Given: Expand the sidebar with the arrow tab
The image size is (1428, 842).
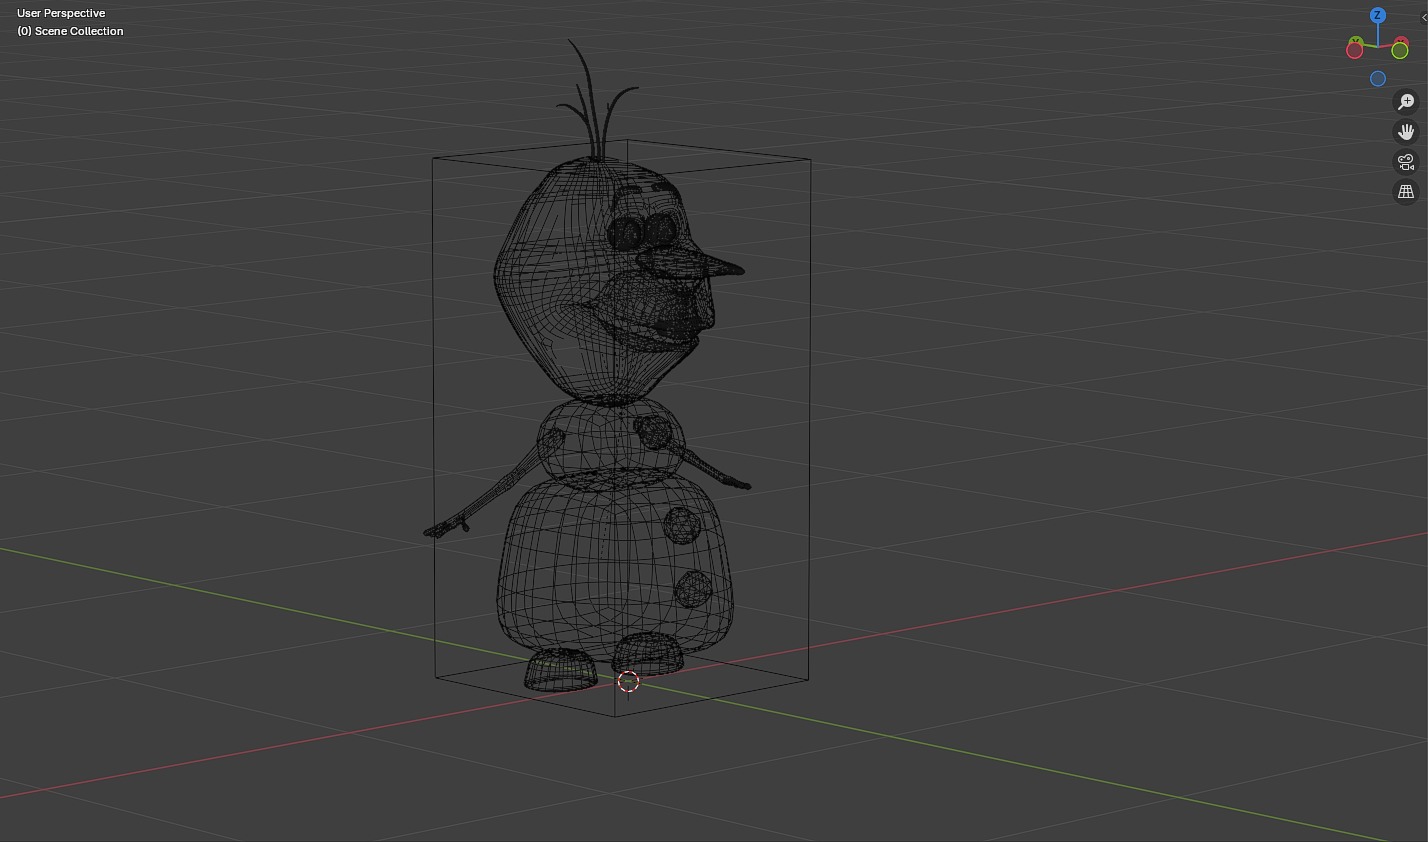Looking at the screenshot, I should (1424, 17).
